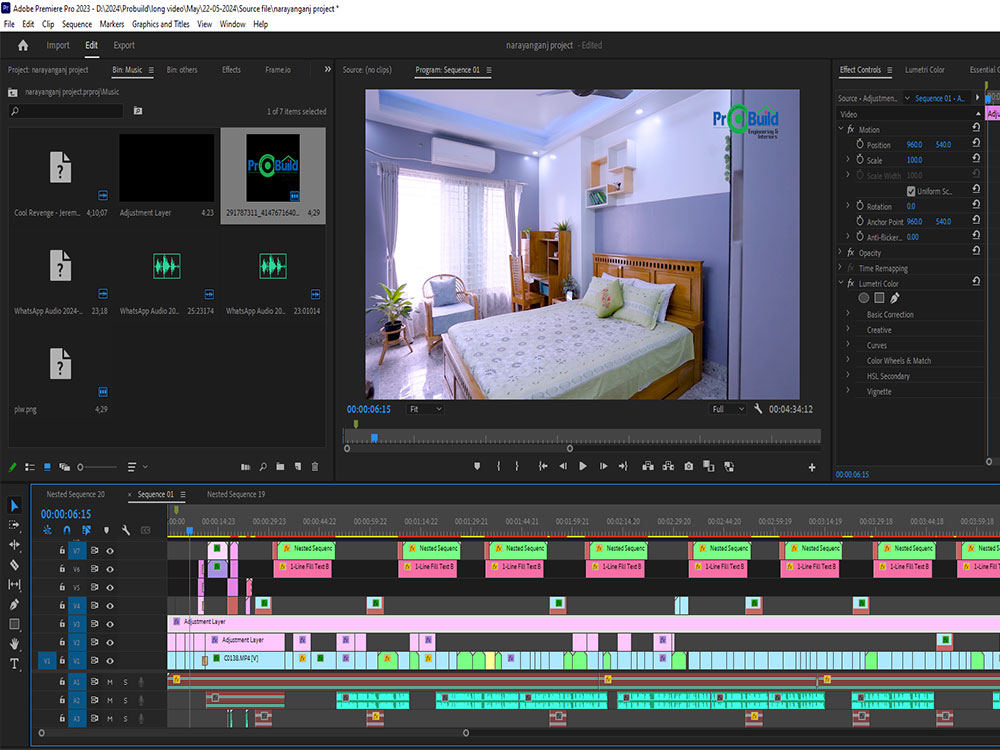
Task: Hide track V3 with the eye icon
Action: pos(110,624)
